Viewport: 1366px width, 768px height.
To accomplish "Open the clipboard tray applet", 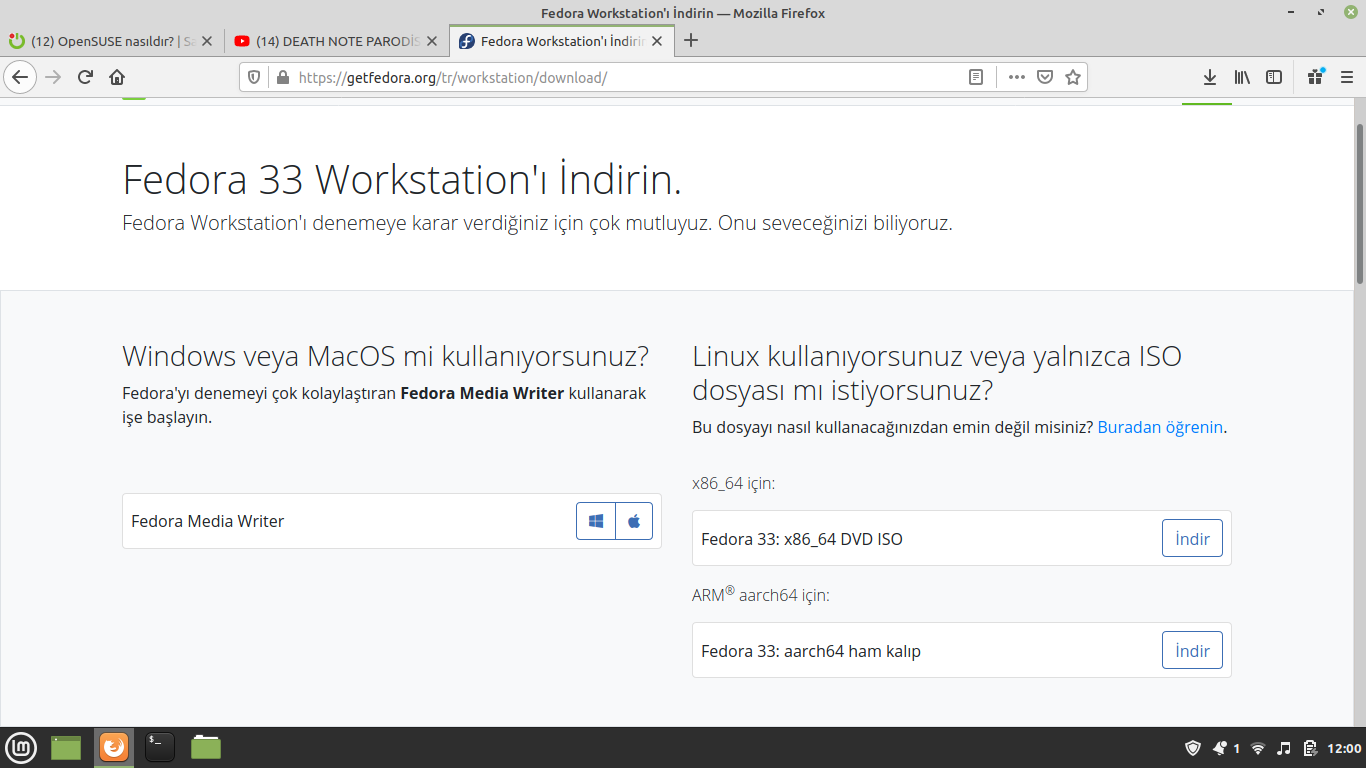I will coord(1309,748).
